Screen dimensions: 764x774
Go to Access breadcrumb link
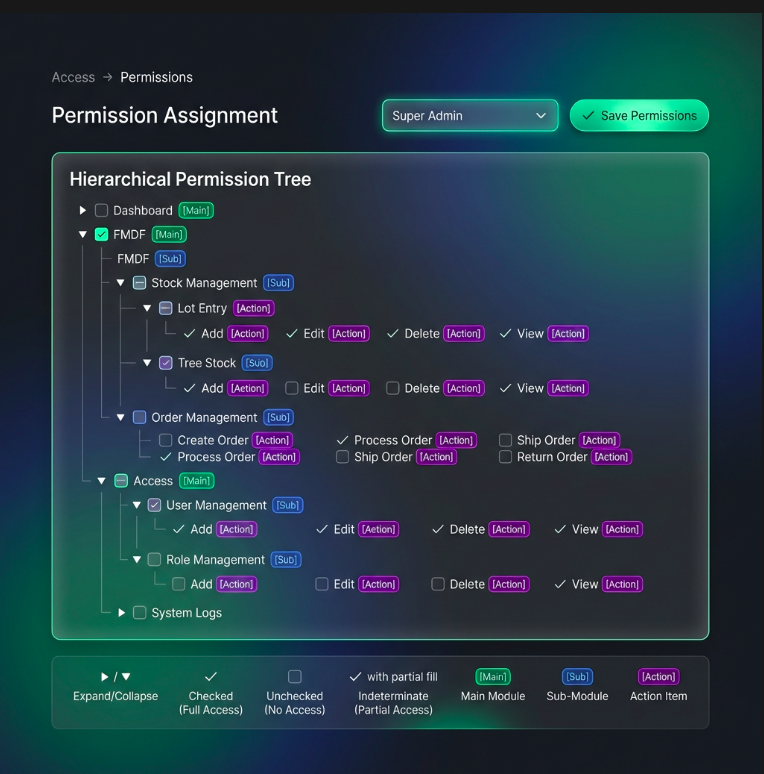click(73, 77)
